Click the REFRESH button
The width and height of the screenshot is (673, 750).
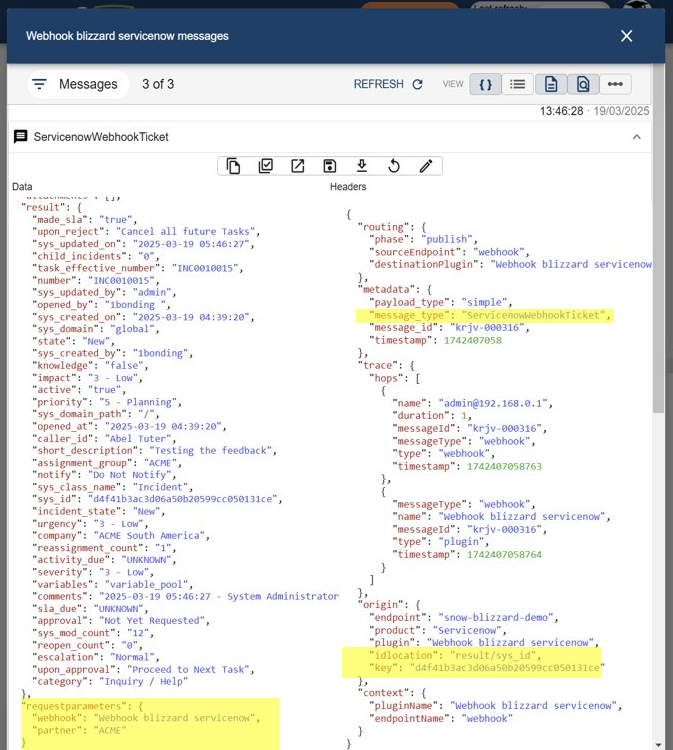[x=388, y=84]
